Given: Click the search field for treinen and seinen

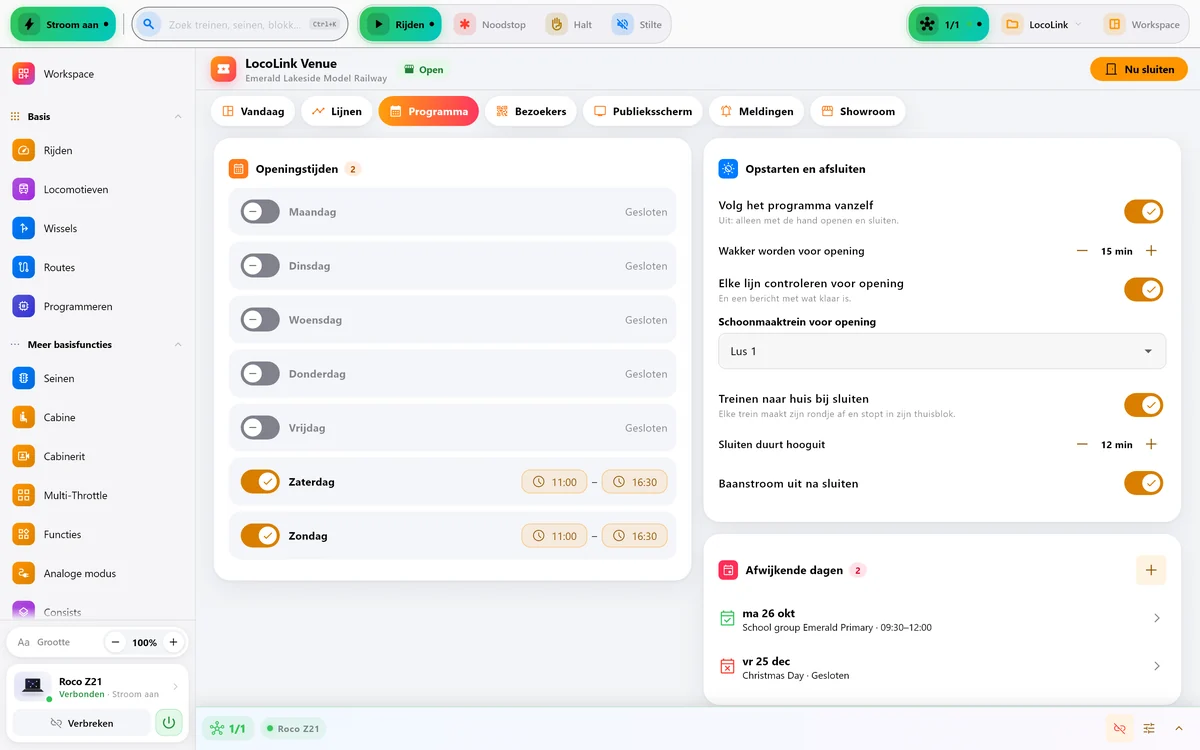Looking at the screenshot, I should point(240,24).
